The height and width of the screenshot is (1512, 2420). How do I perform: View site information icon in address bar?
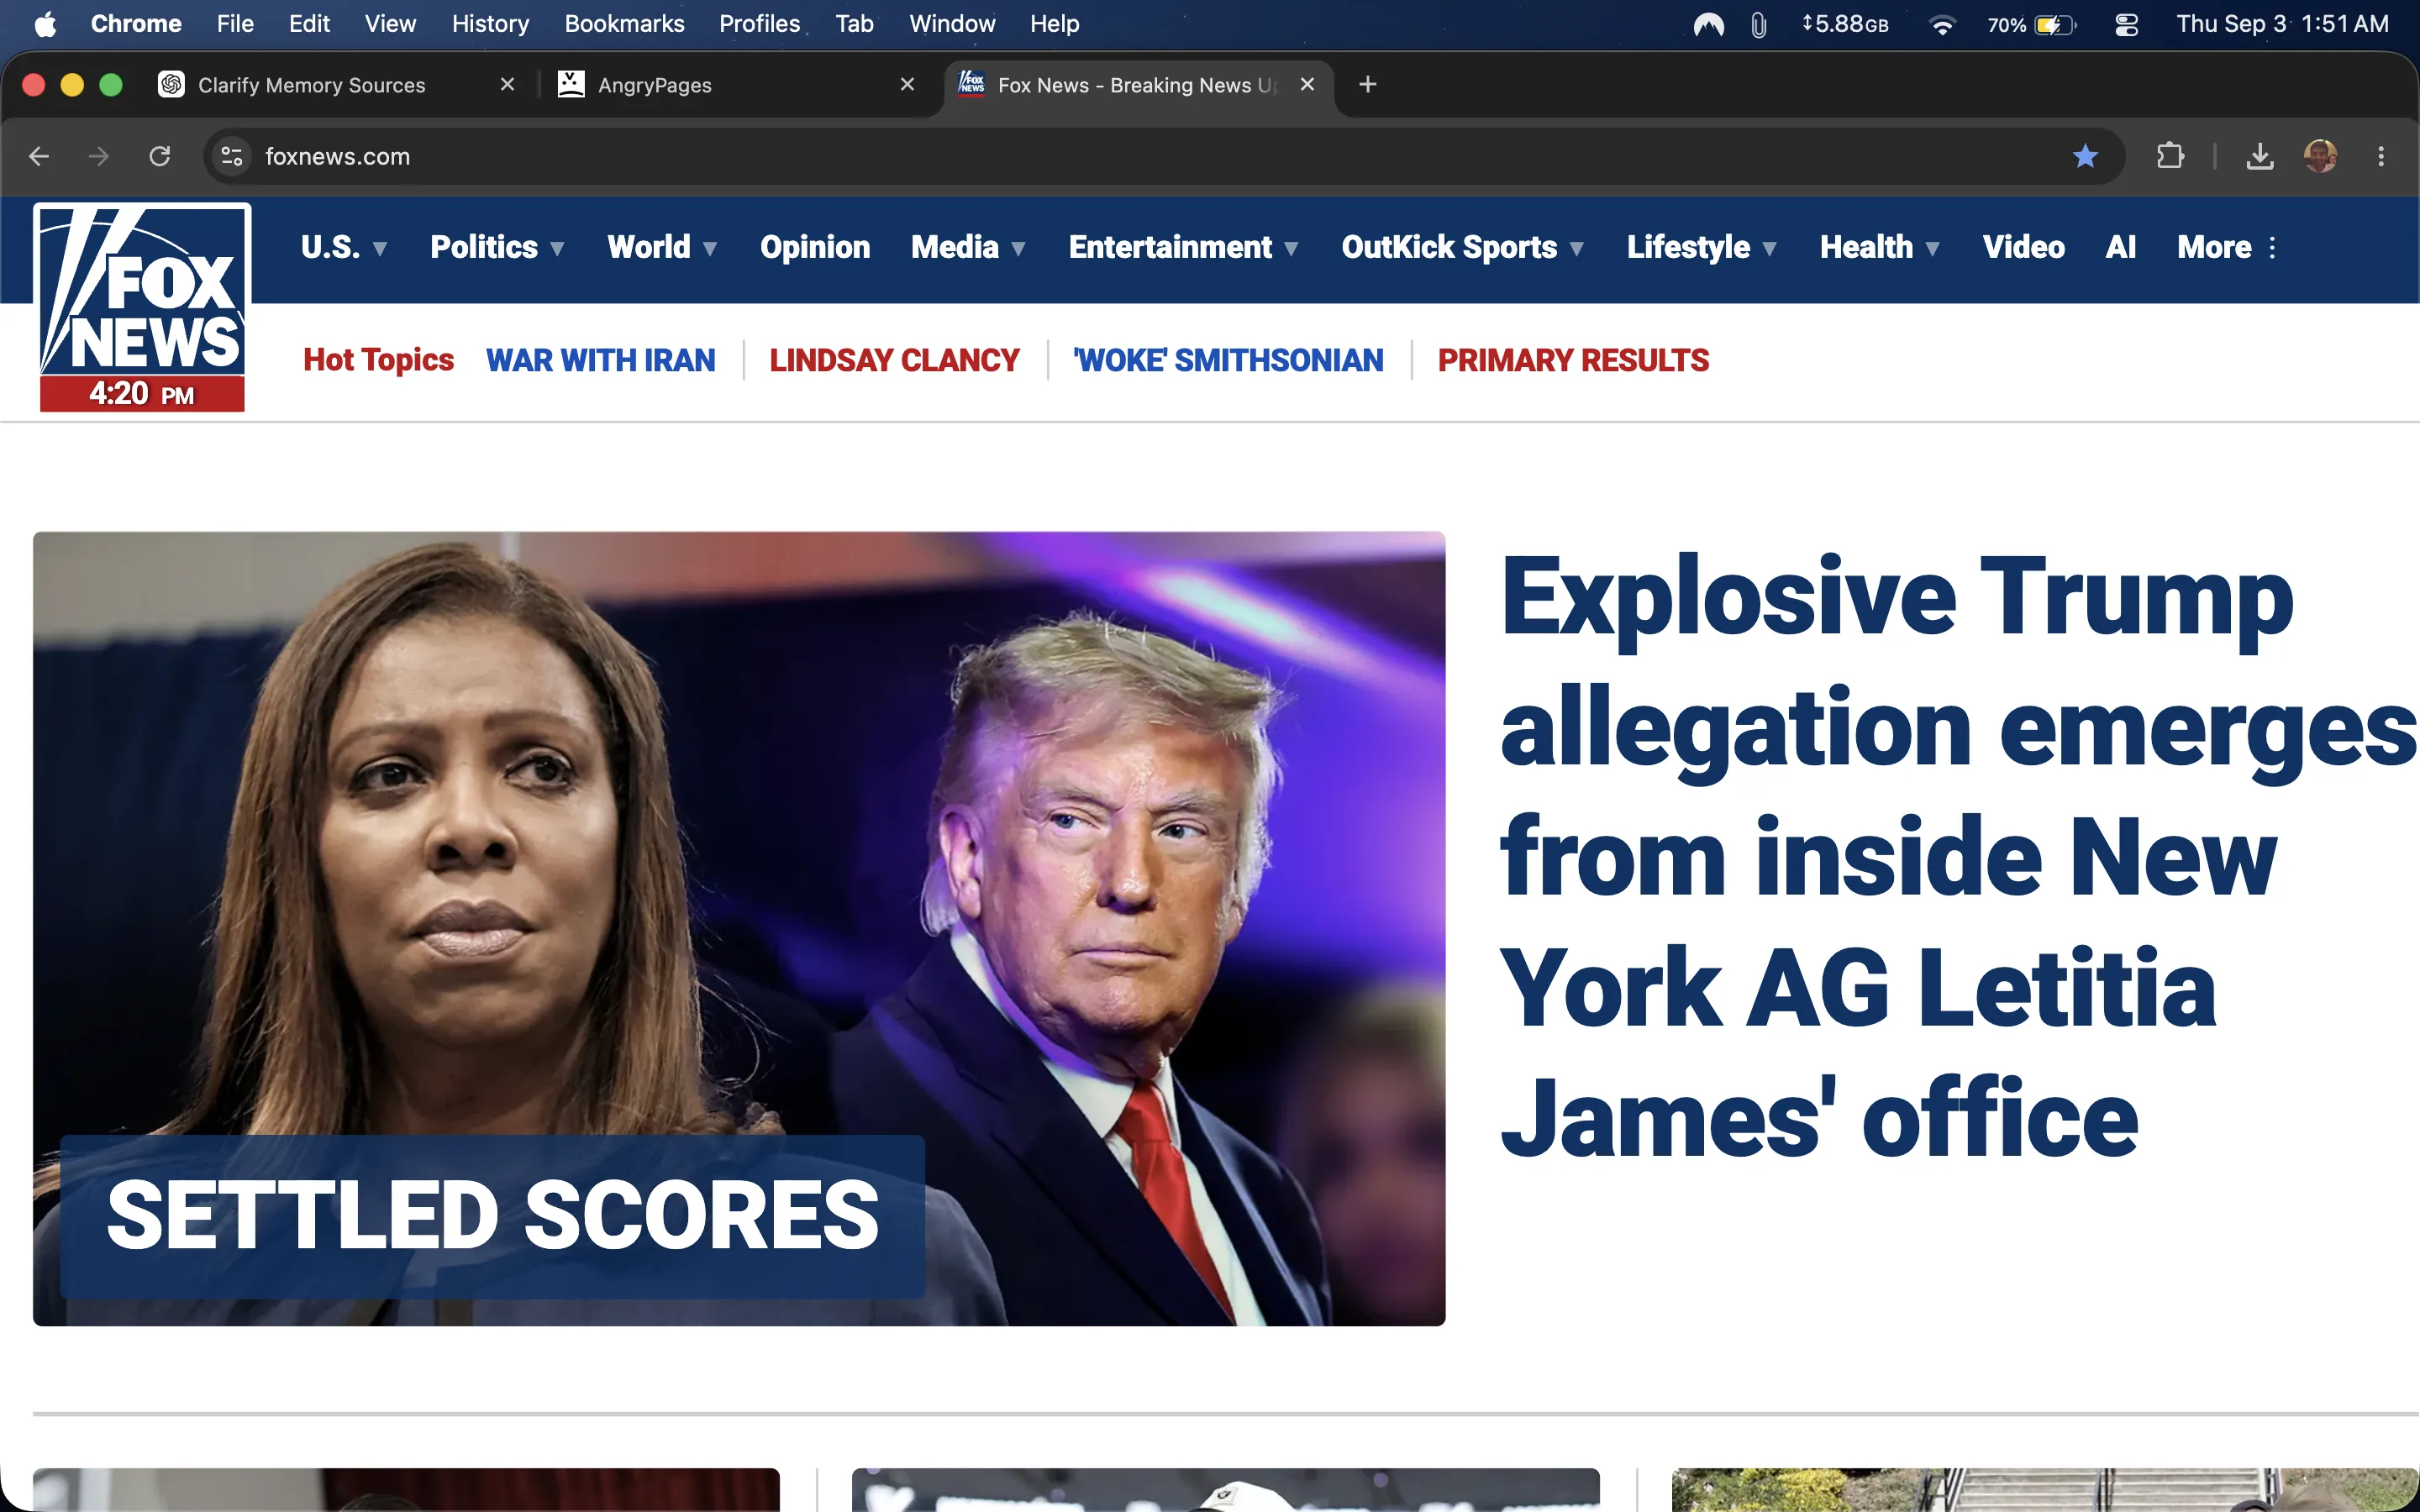point(232,156)
